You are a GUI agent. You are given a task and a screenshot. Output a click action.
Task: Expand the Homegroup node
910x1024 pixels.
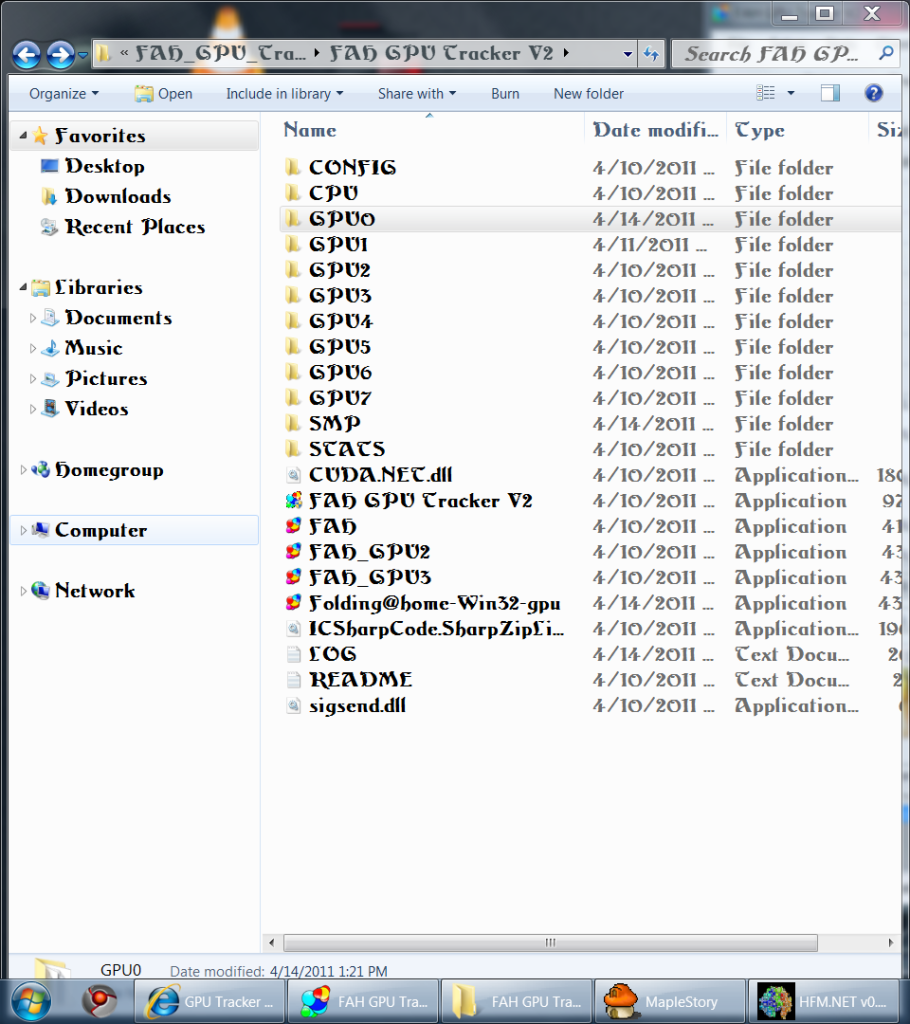[24, 470]
